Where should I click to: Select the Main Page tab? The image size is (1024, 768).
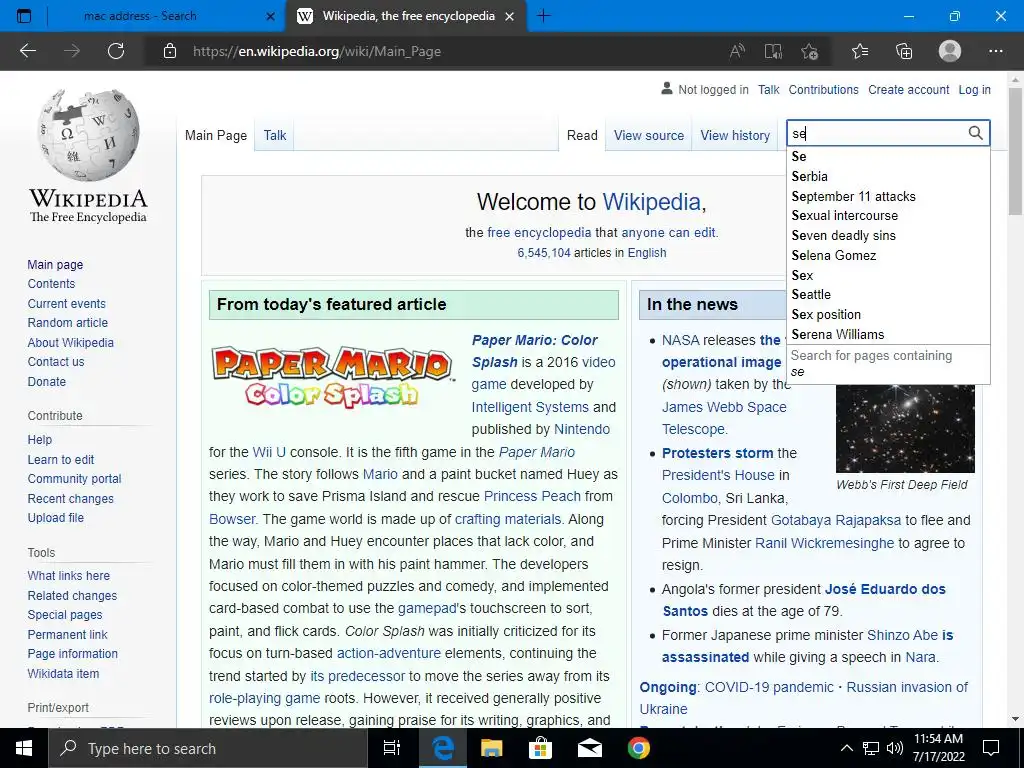(216, 135)
